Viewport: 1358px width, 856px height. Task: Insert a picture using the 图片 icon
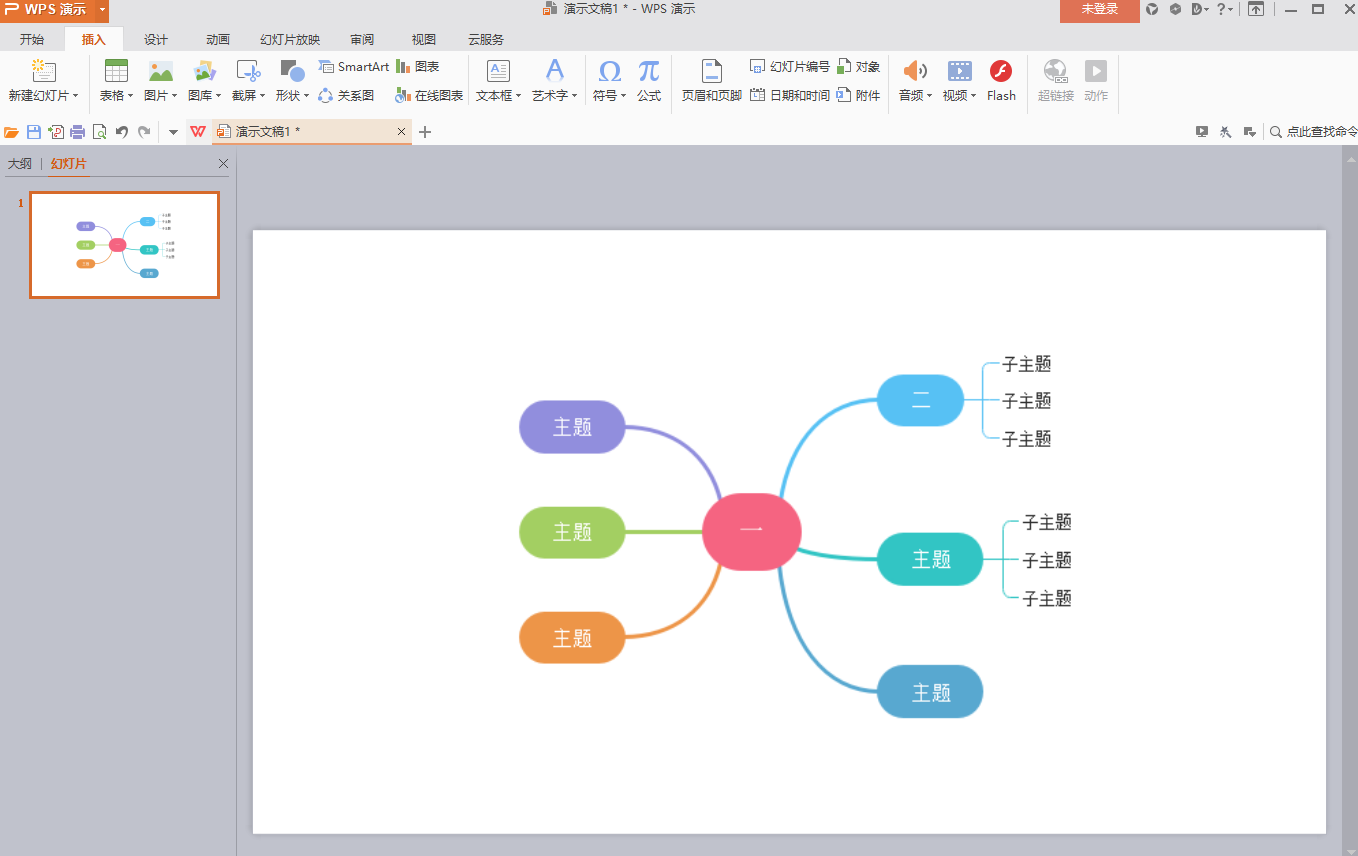(160, 71)
